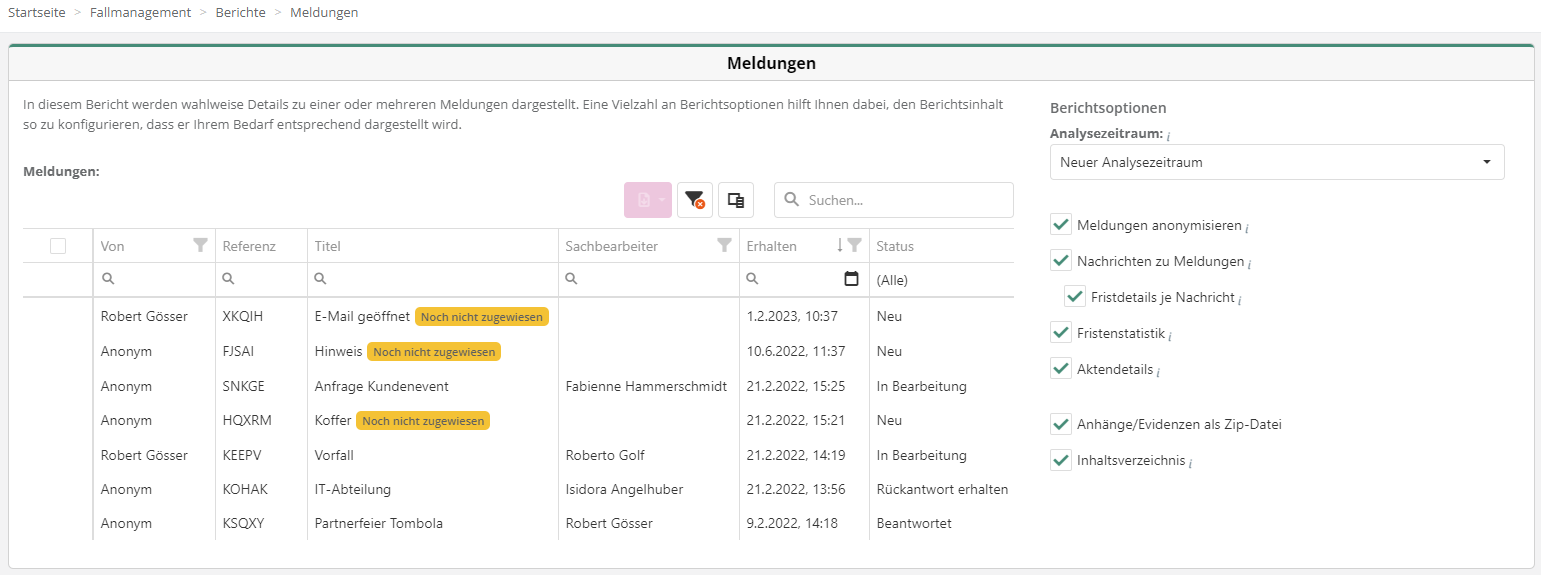Open the column chooser icon

tap(735, 200)
